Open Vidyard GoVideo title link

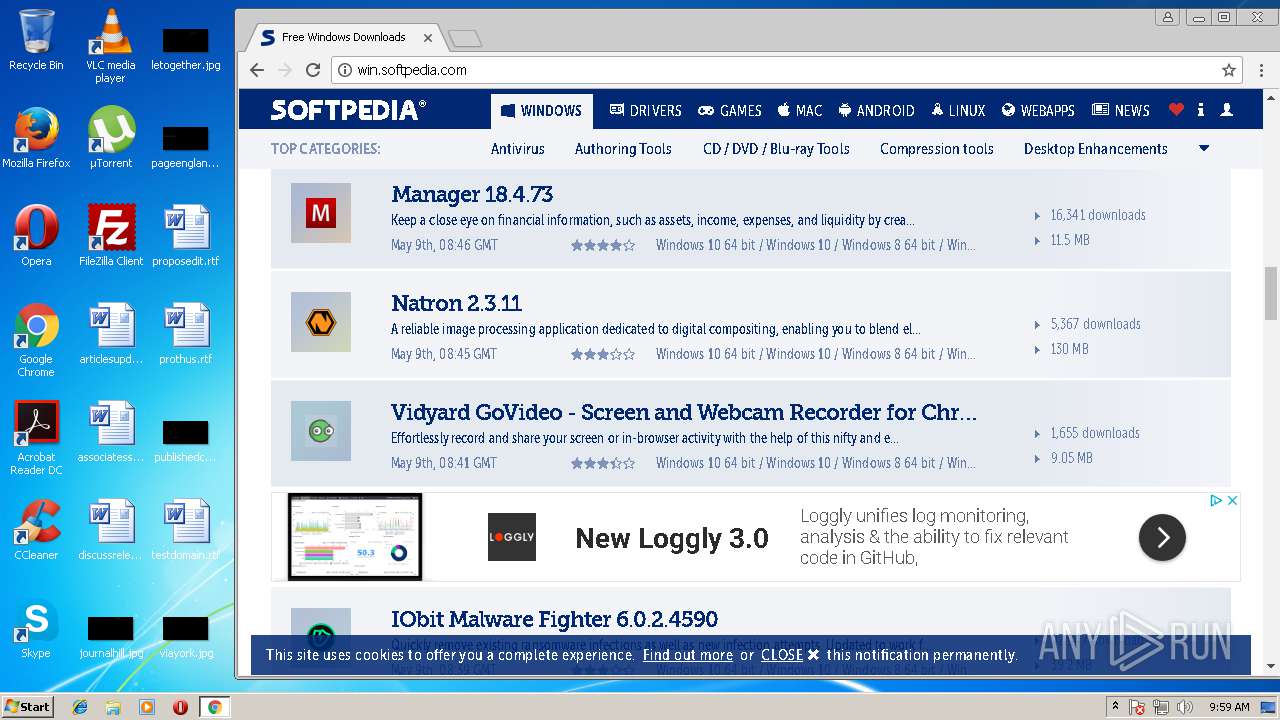[x=684, y=412]
